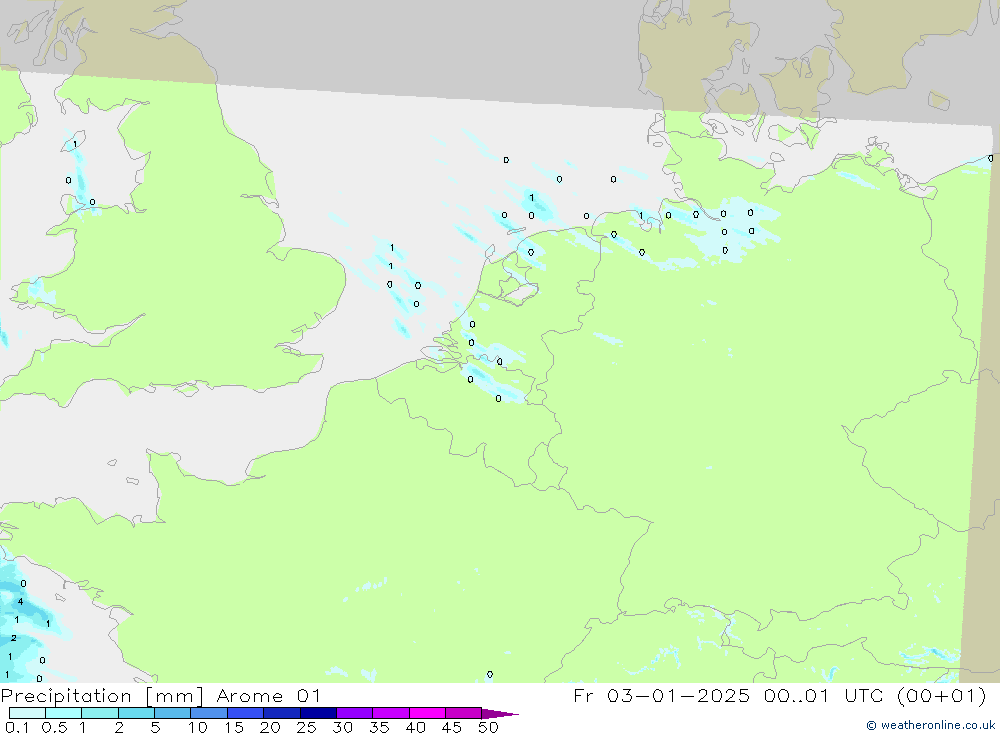Choose the 40 to 45 mm magenta swatch
Screen dimensions: 1000x733
427,713
